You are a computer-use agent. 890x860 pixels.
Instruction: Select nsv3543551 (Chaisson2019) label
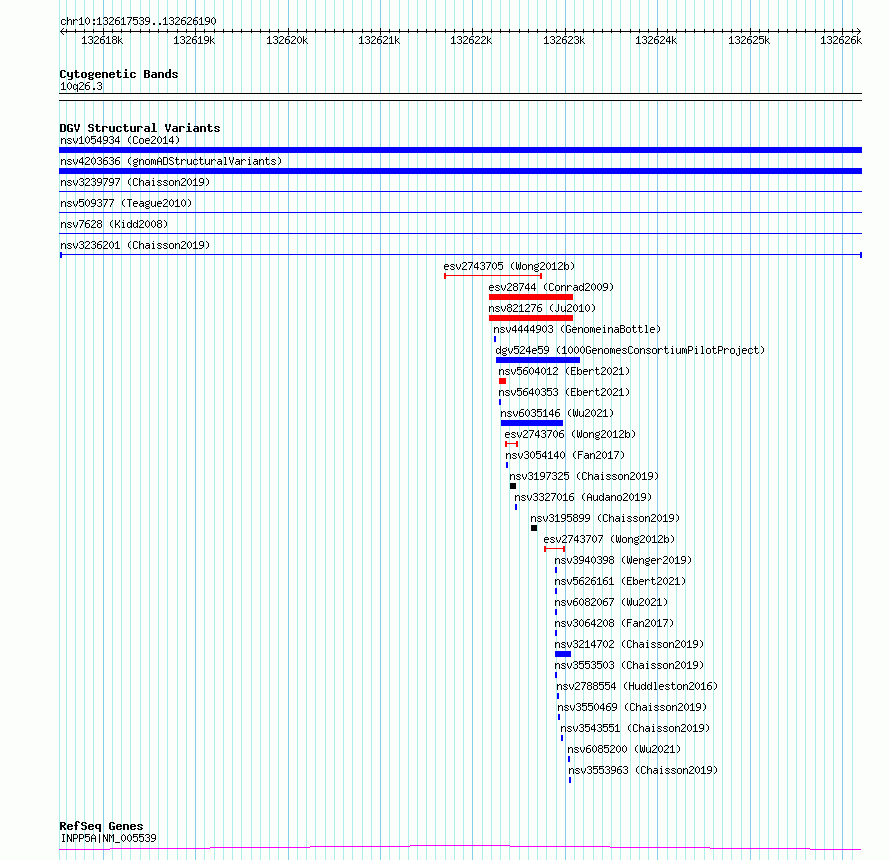635,728
